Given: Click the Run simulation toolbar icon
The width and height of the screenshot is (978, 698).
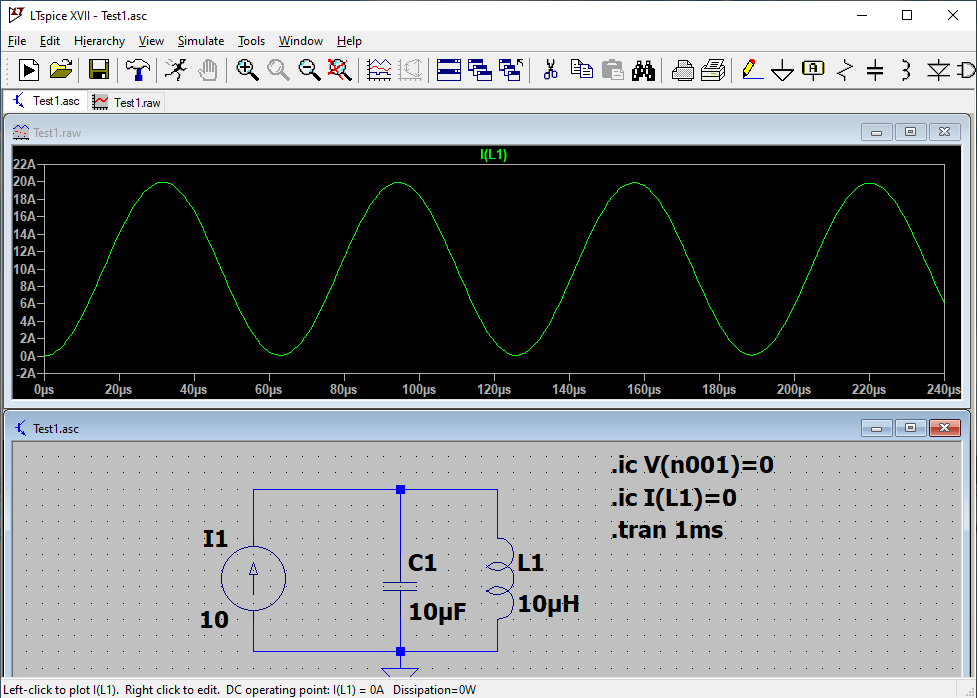Looking at the screenshot, I should 29,70.
